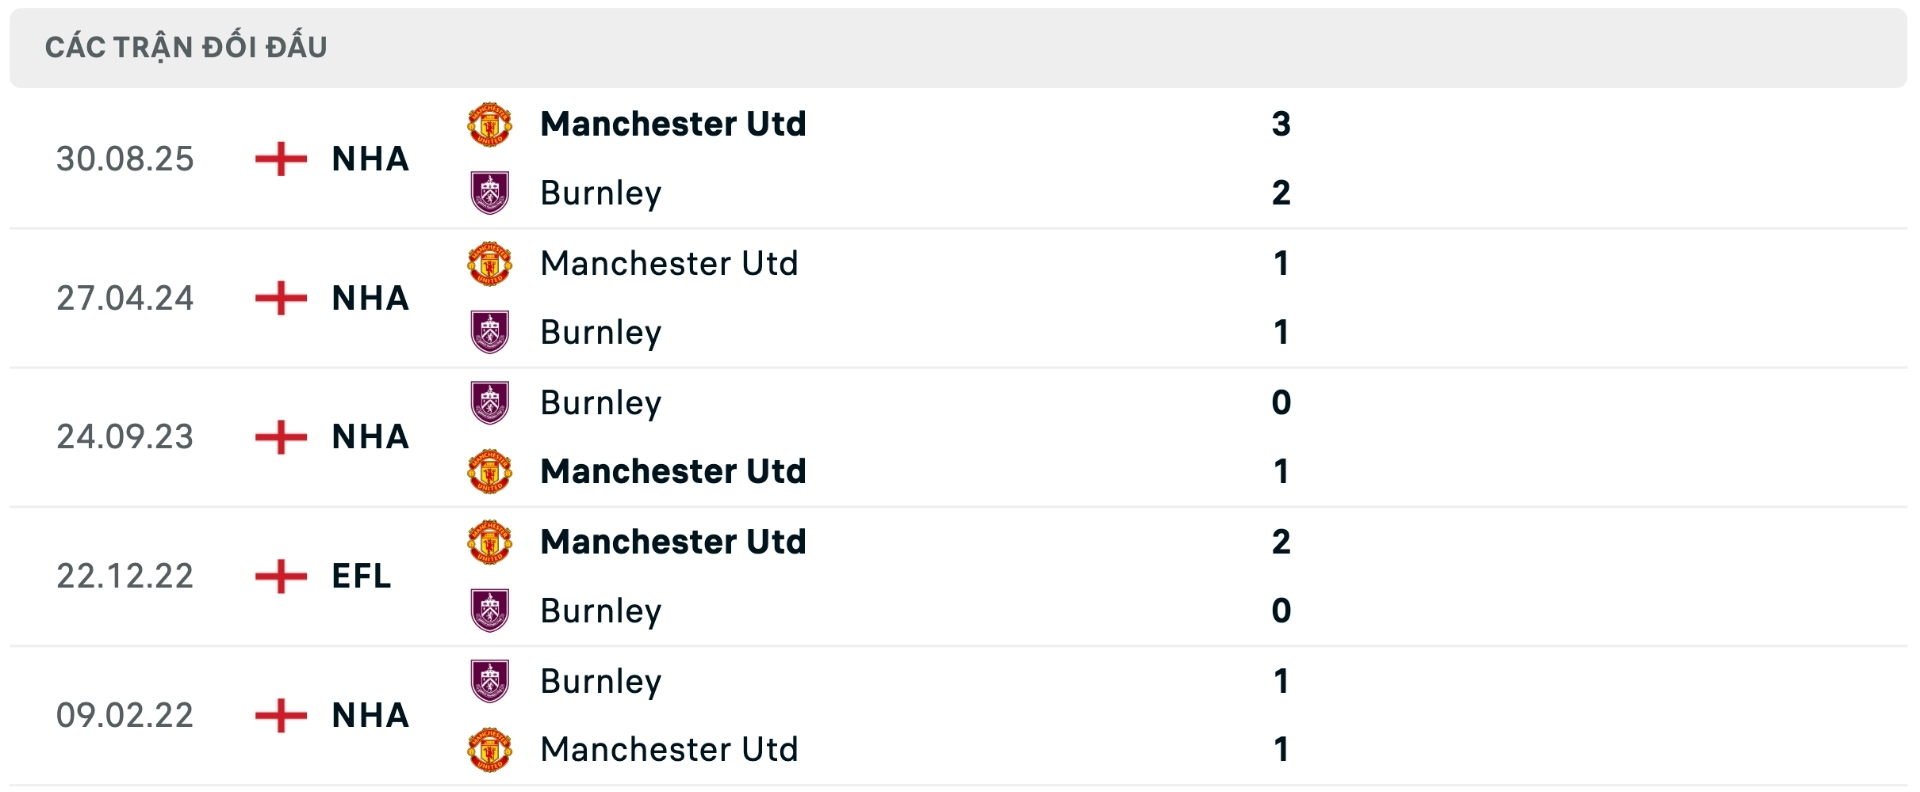Click the score 3 of Manchester Utd's latest win
This screenshot has height=792, width=1920.
1282,124
